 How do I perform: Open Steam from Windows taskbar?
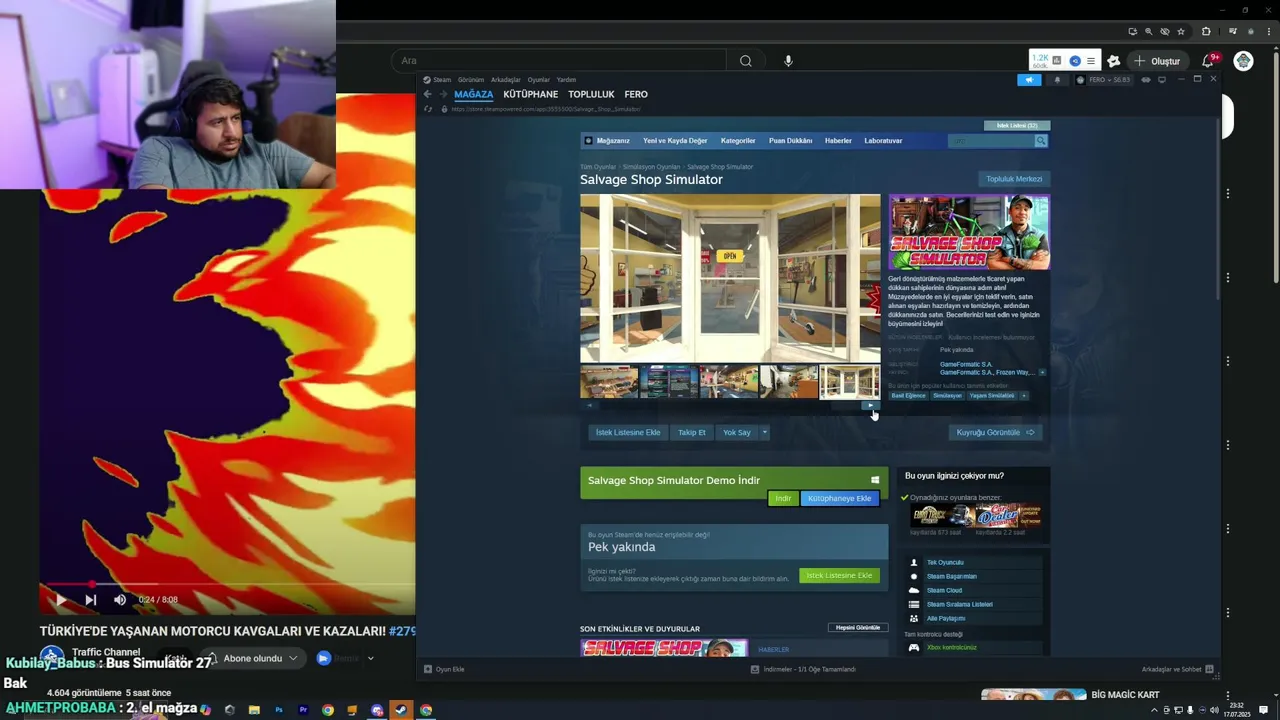click(x=401, y=710)
